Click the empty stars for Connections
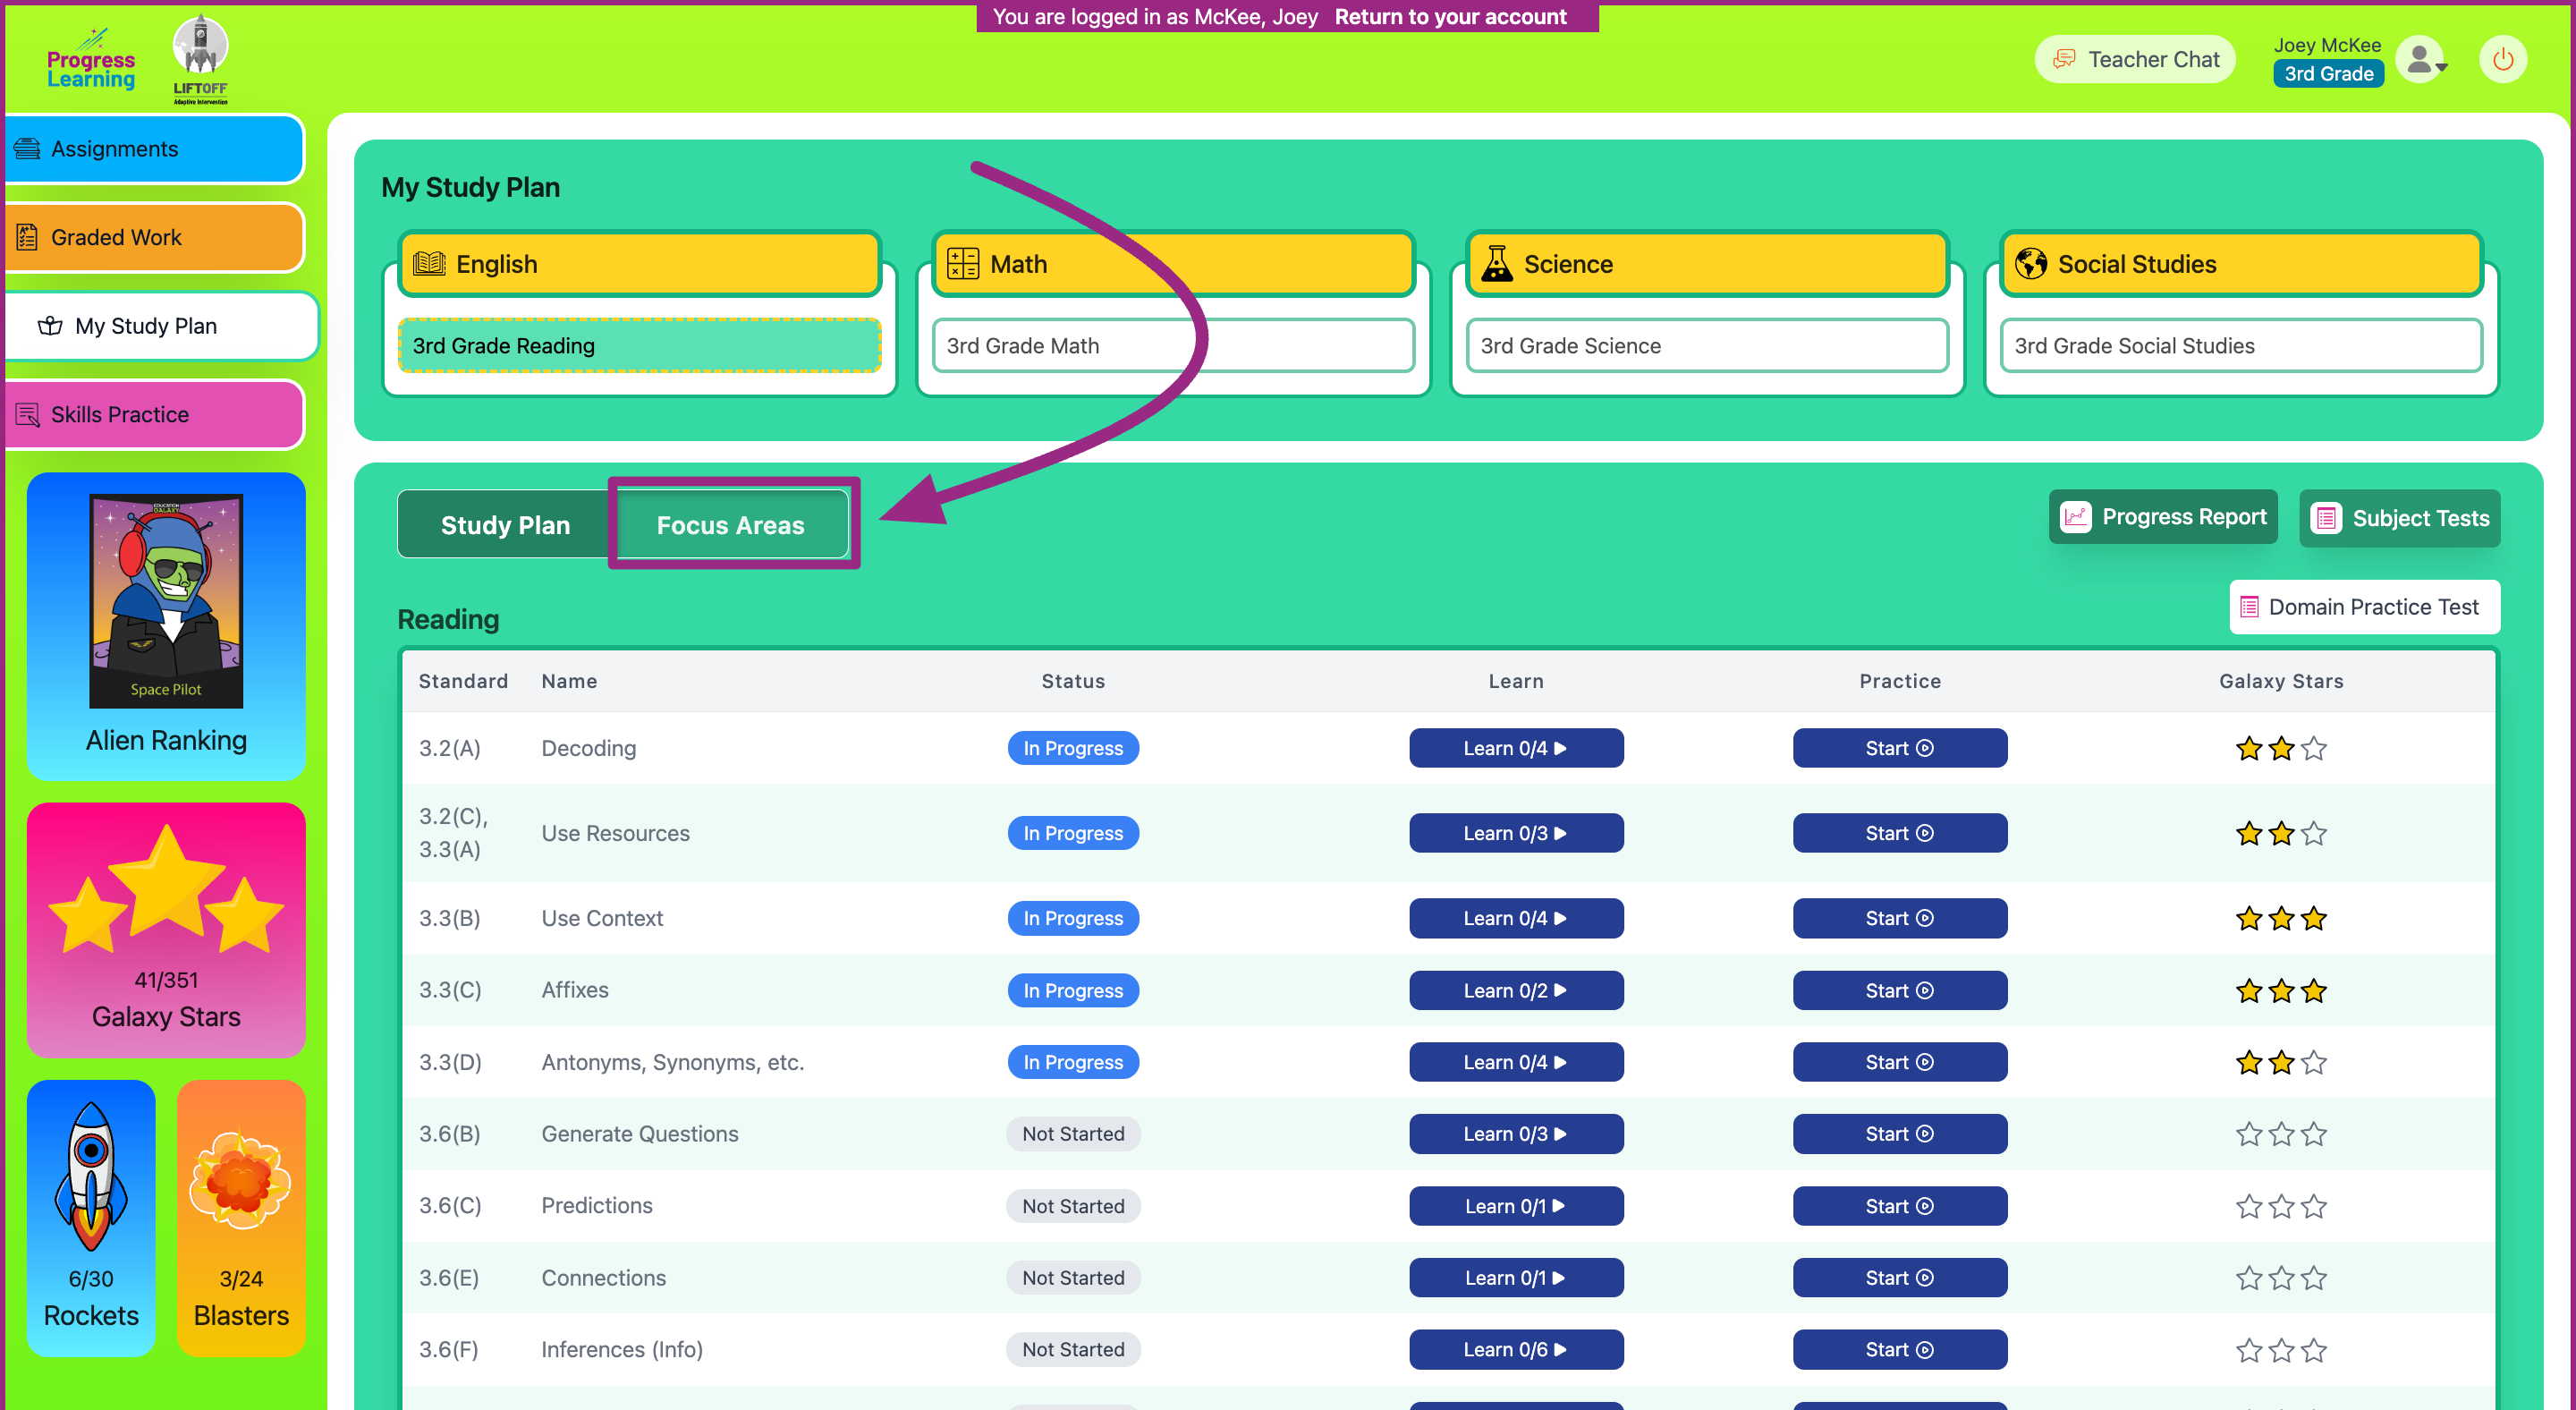Viewport: 2576px width, 1410px height. point(2281,1279)
